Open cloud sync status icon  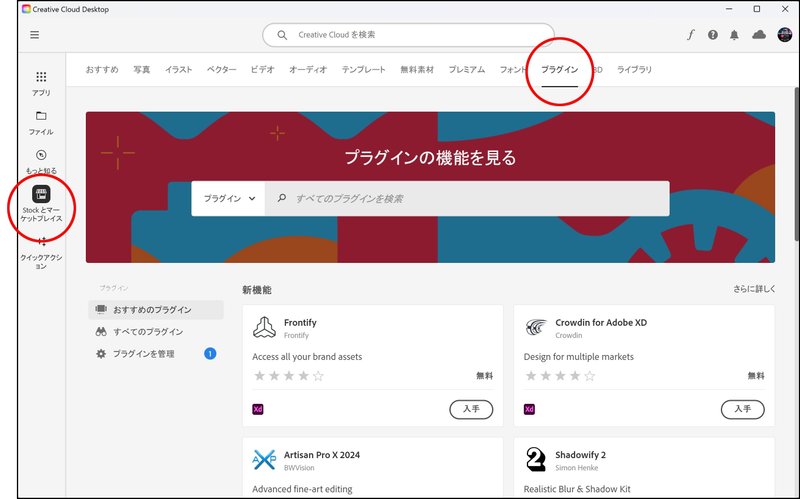tap(759, 35)
